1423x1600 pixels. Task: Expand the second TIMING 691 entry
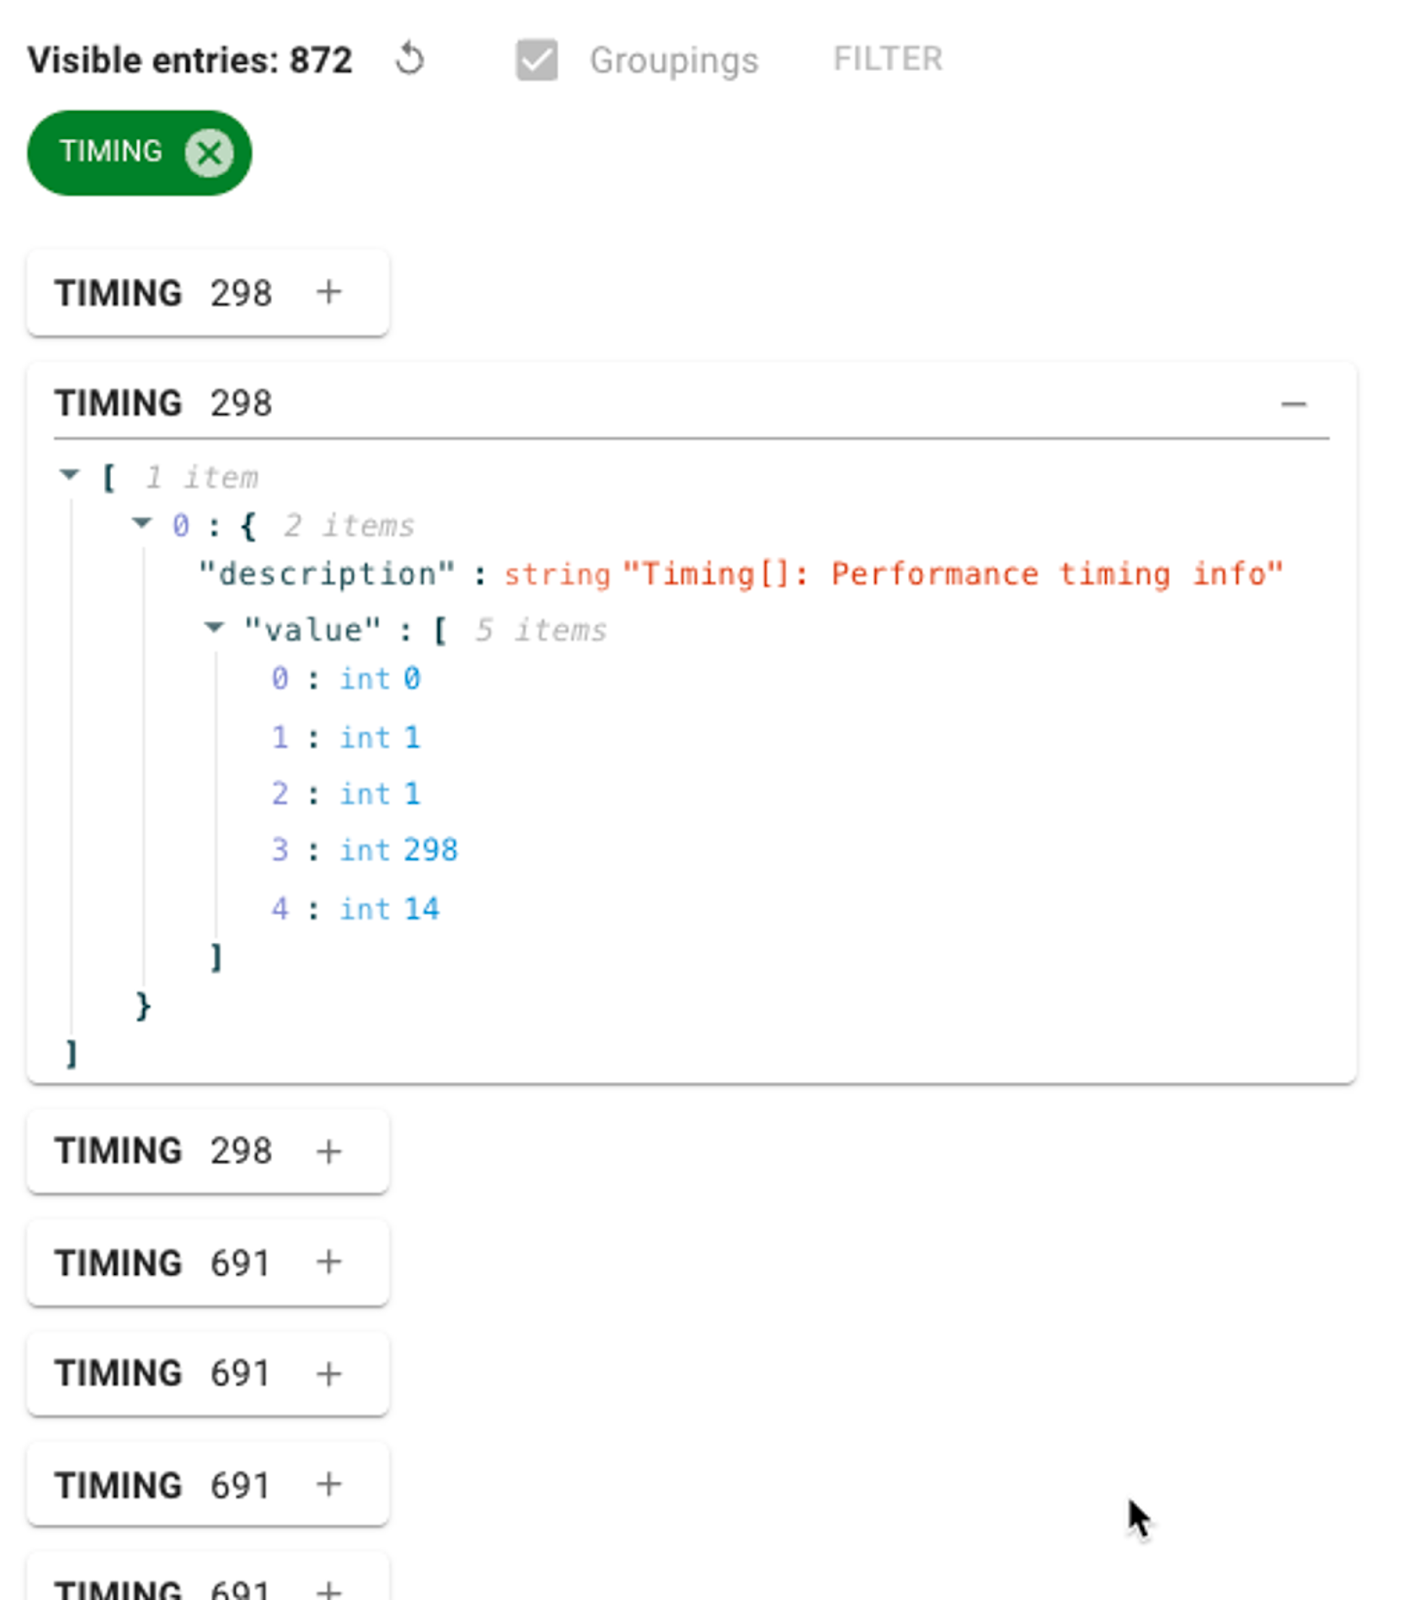(329, 1374)
